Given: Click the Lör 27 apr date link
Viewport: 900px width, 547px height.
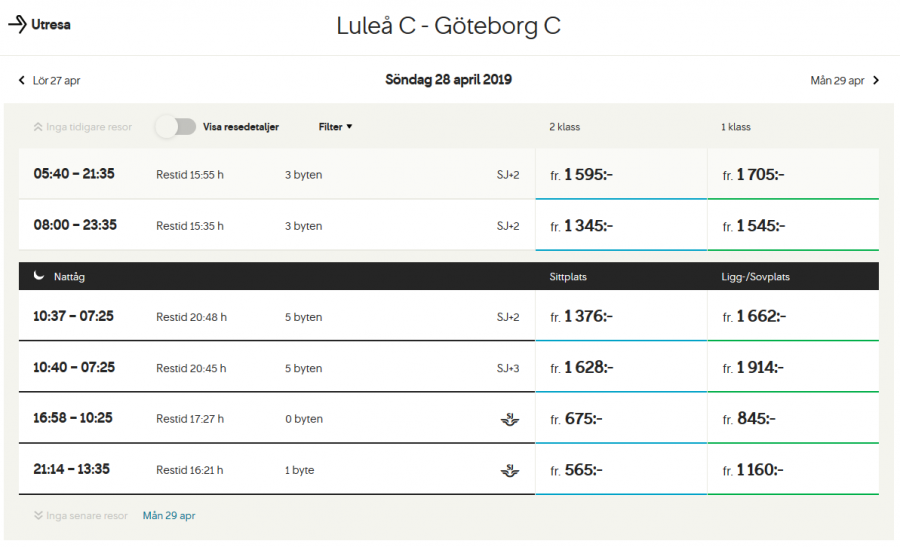Looking at the screenshot, I should (x=56, y=80).
